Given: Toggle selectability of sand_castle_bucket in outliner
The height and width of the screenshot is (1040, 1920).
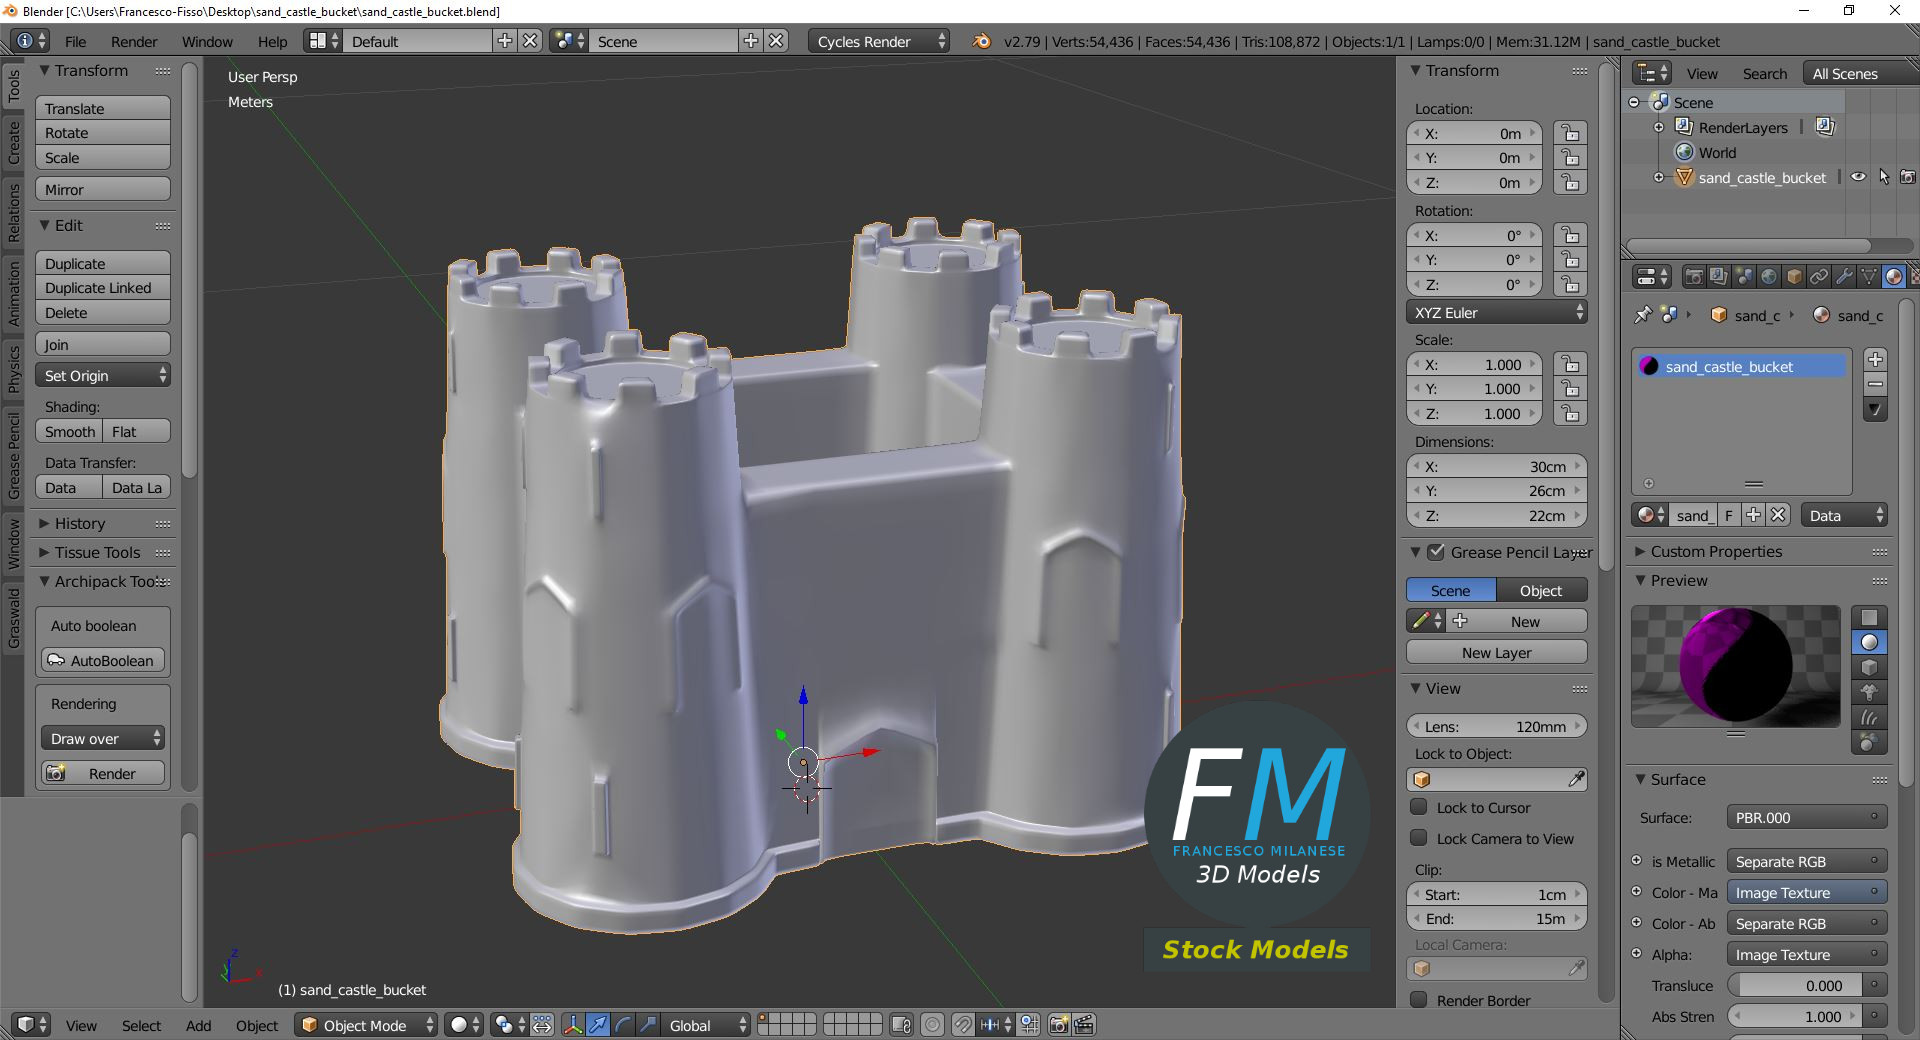Looking at the screenshot, I should 1884,177.
